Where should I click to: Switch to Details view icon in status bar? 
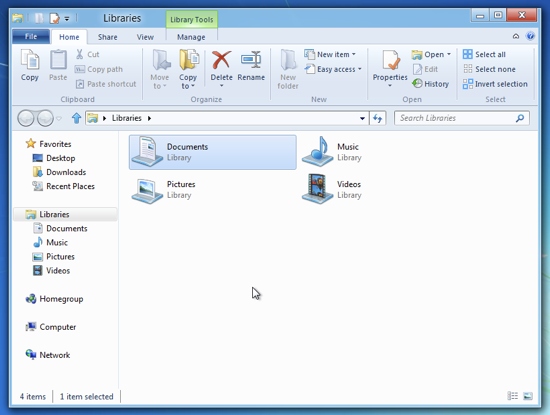coord(512,396)
